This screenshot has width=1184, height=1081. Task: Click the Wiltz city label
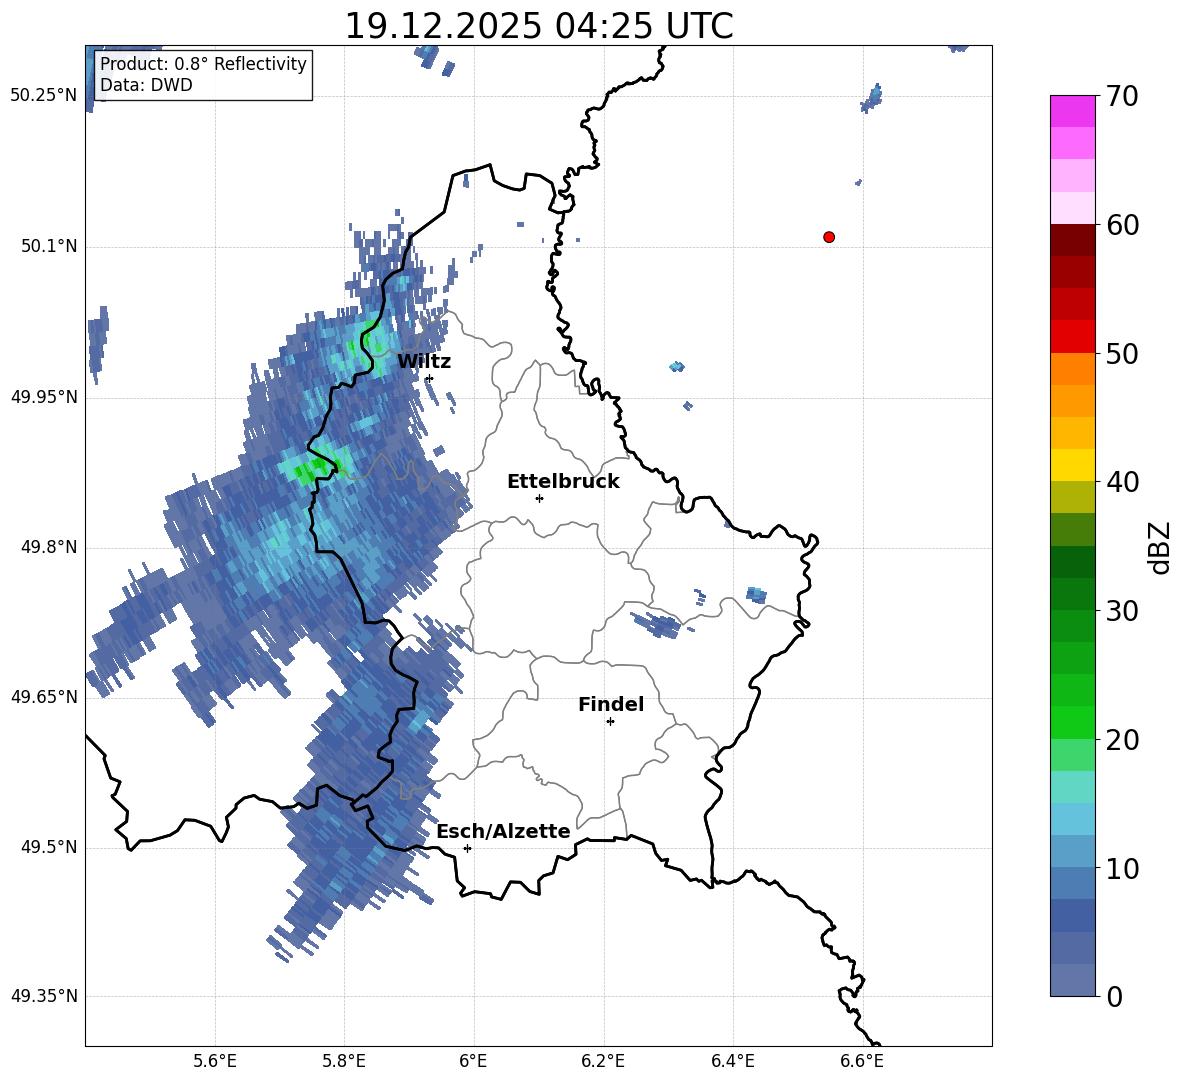424,362
